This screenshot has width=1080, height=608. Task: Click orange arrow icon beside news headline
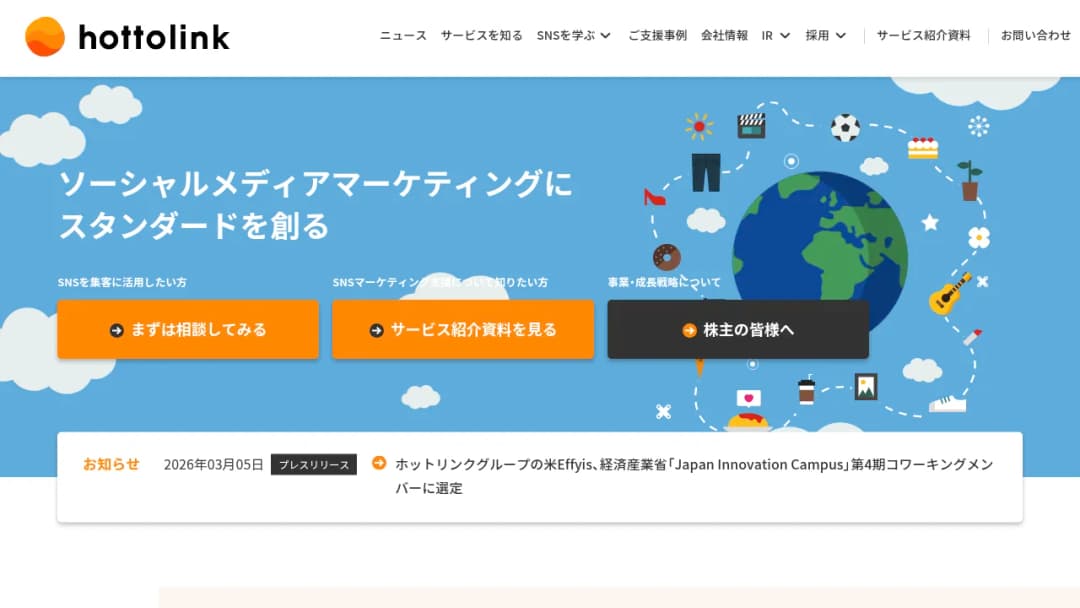click(x=379, y=463)
